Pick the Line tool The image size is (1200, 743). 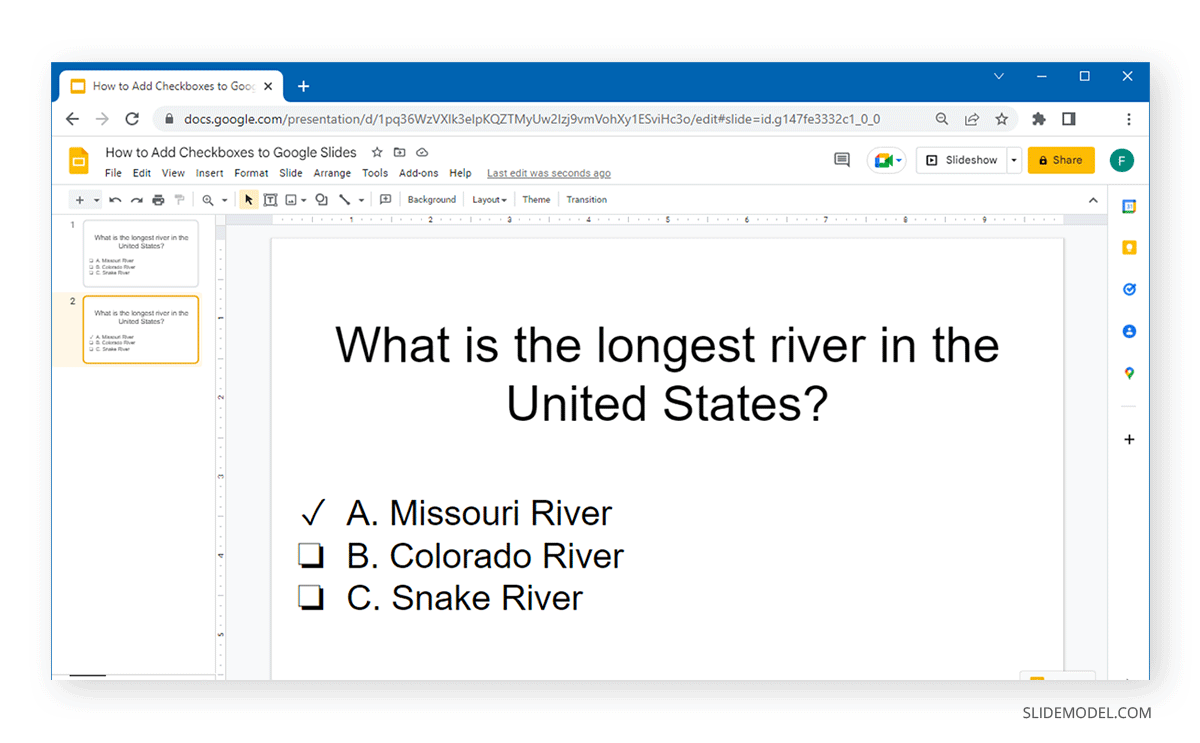click(x=345, y=199)
